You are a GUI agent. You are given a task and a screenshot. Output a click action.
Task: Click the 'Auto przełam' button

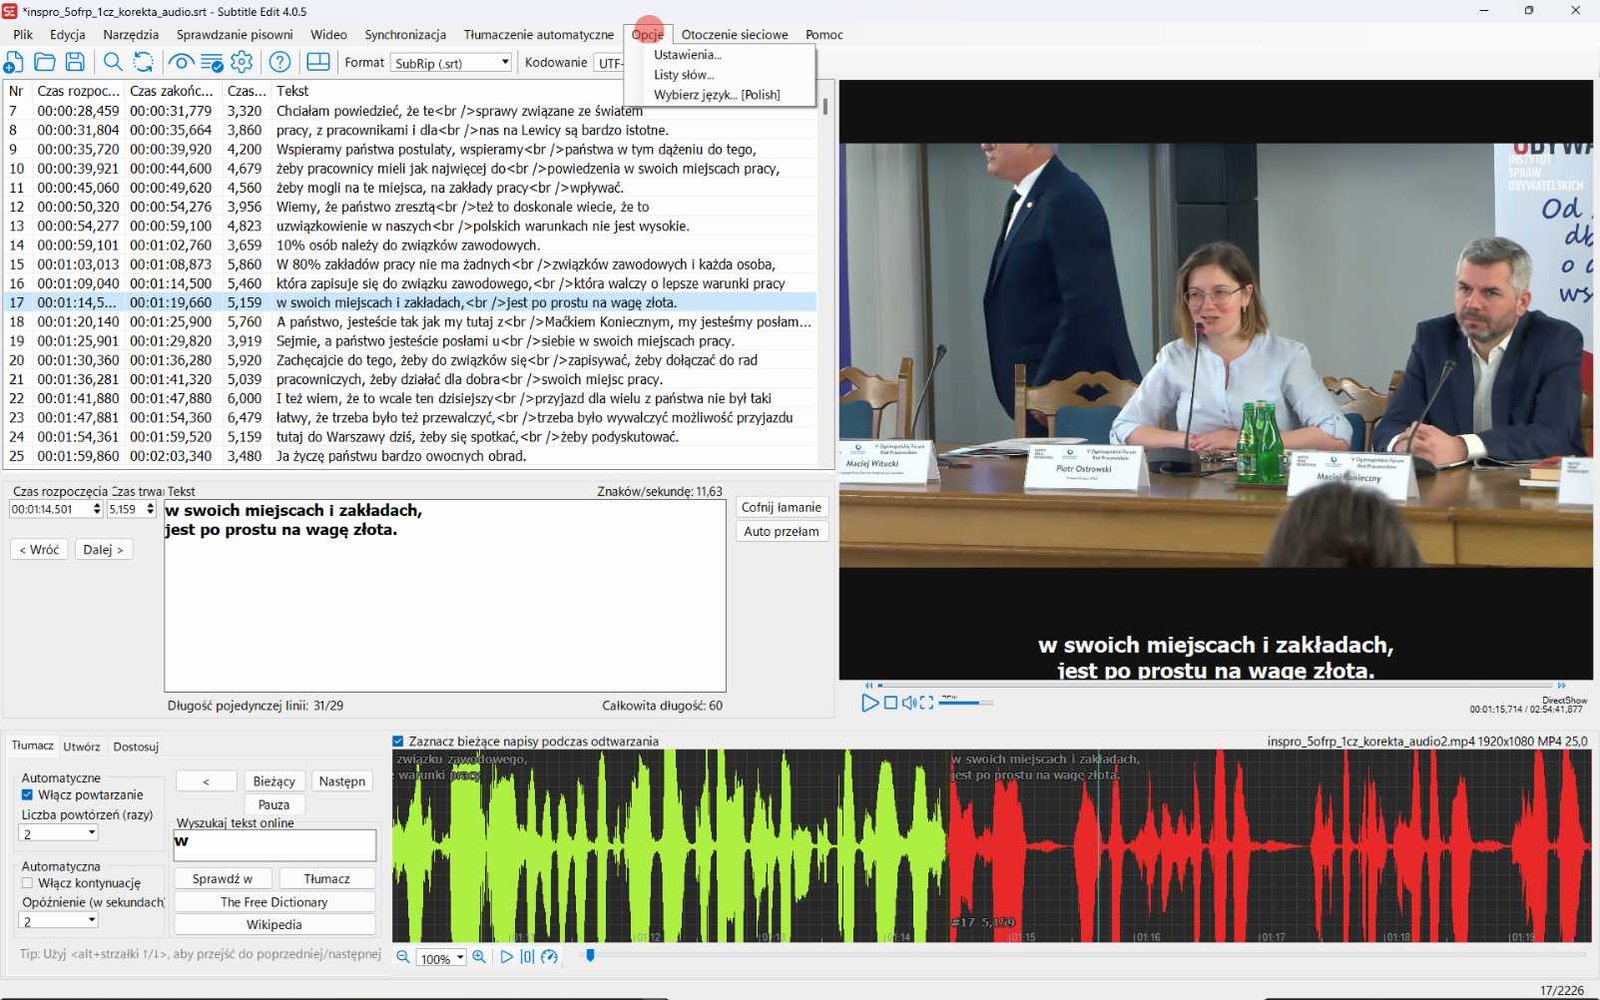tap(781, 531)
